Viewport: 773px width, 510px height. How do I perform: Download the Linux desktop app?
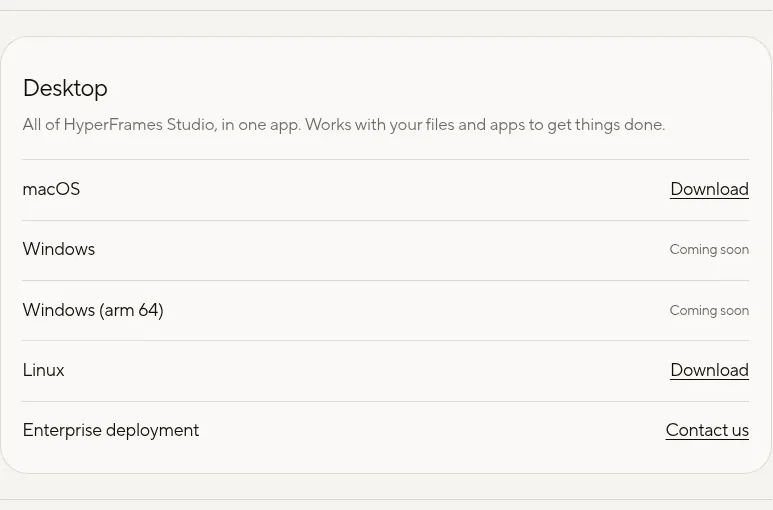pos(709,370)
